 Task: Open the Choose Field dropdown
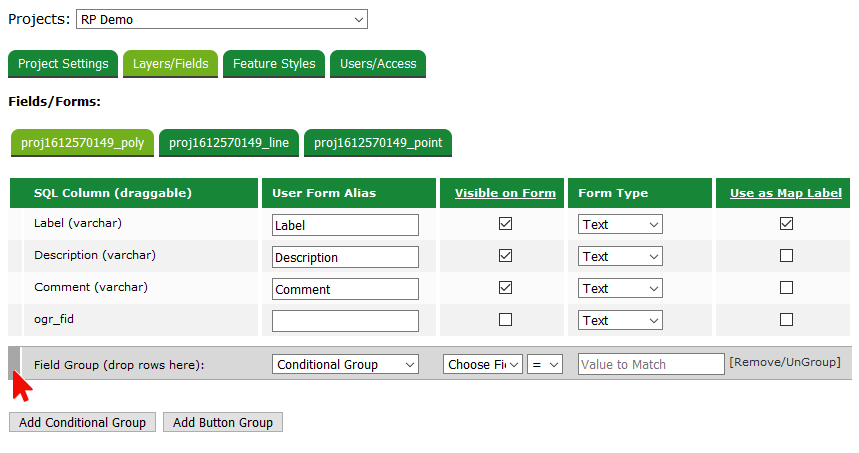click(483, 365)
